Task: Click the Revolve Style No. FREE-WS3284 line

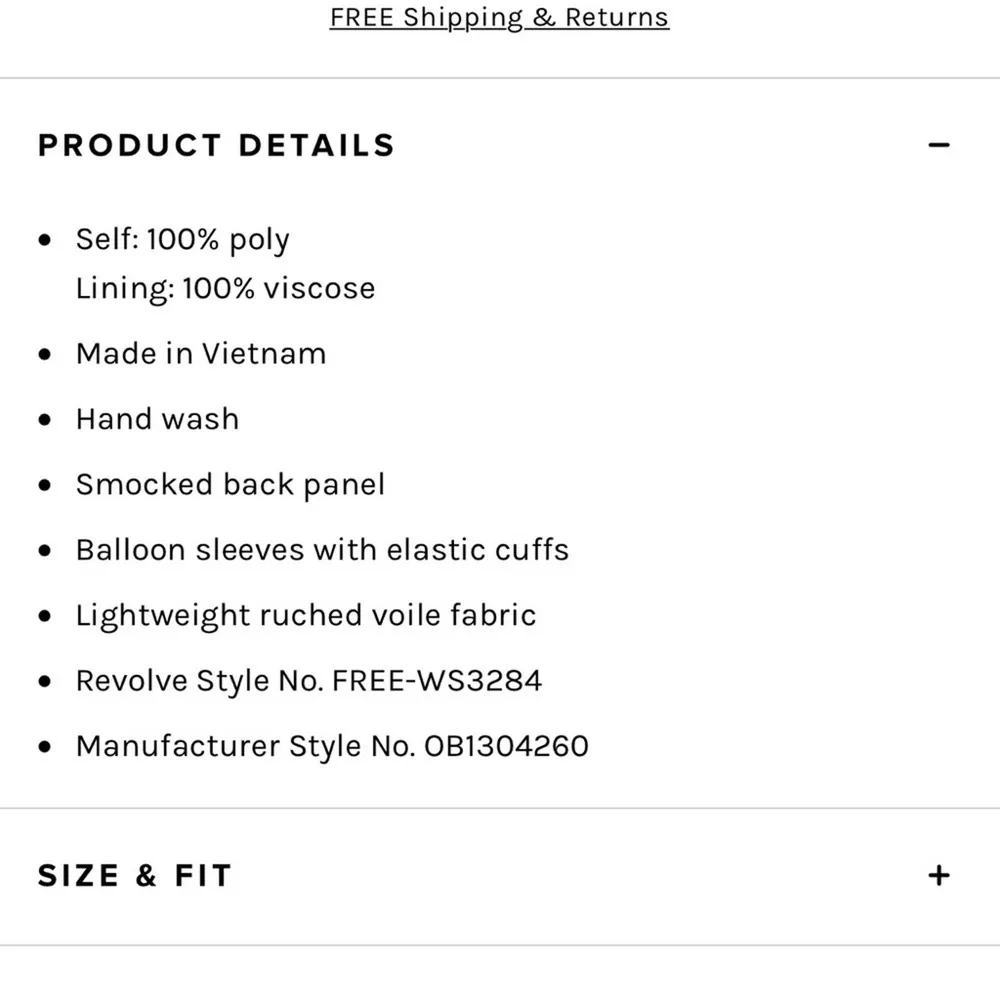Action: point(309,681)
